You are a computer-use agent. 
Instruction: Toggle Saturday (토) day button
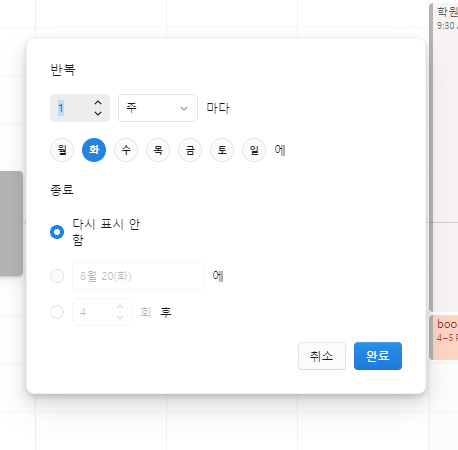click(x=222, y=150)
